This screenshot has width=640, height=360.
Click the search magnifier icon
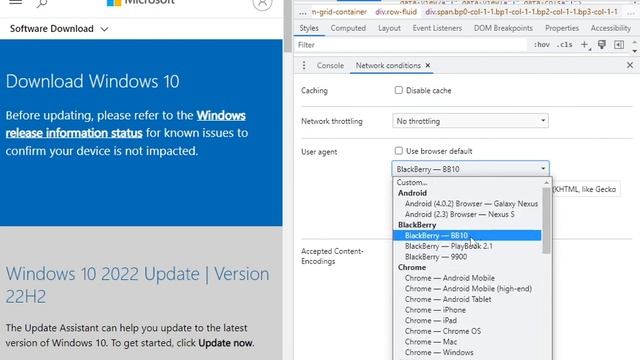pyautogui.click(x=42, y=3)
